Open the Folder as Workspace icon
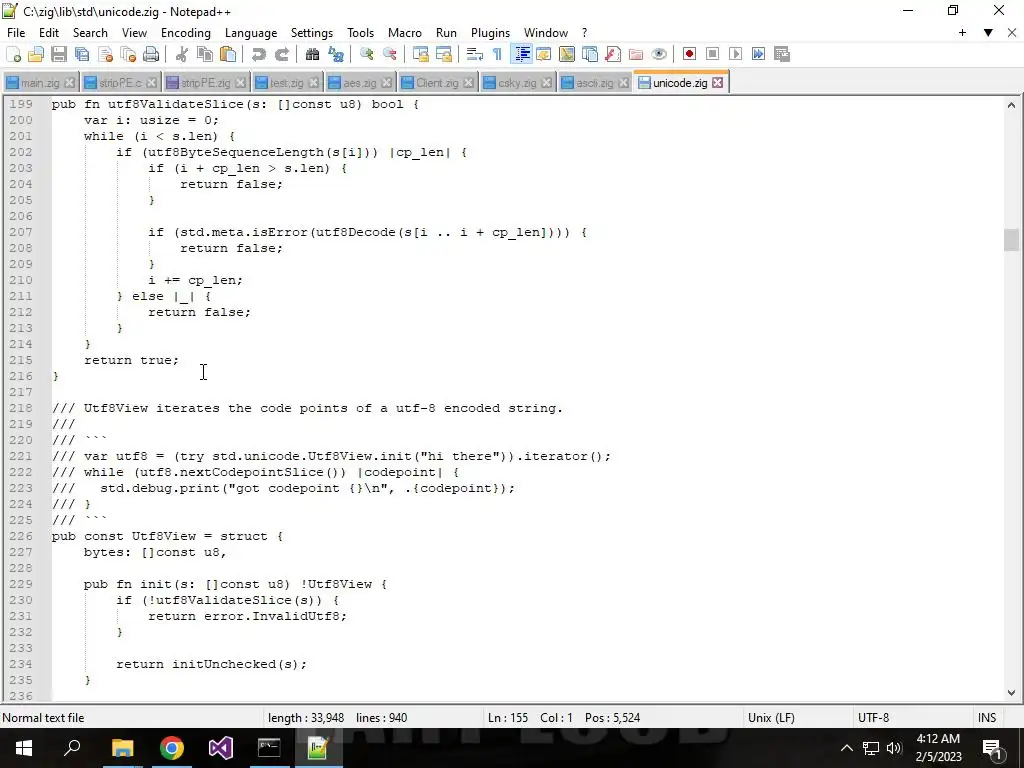The image size is (1024, 768). [x=635, y=54]
